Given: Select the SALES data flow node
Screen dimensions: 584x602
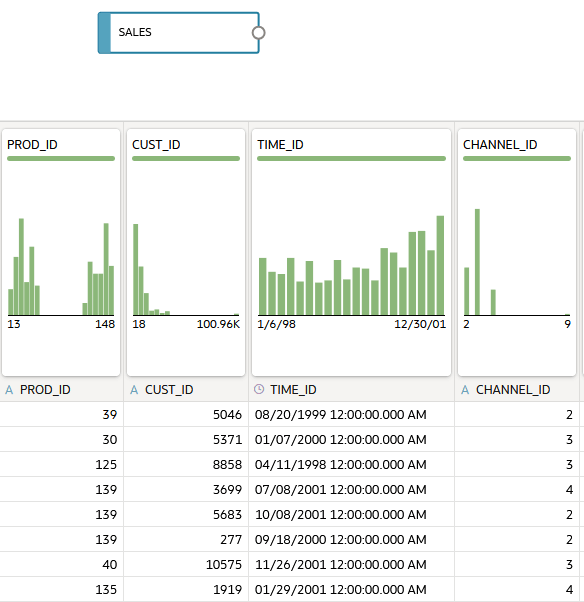Looking at the screenshot, I should 179,33.
